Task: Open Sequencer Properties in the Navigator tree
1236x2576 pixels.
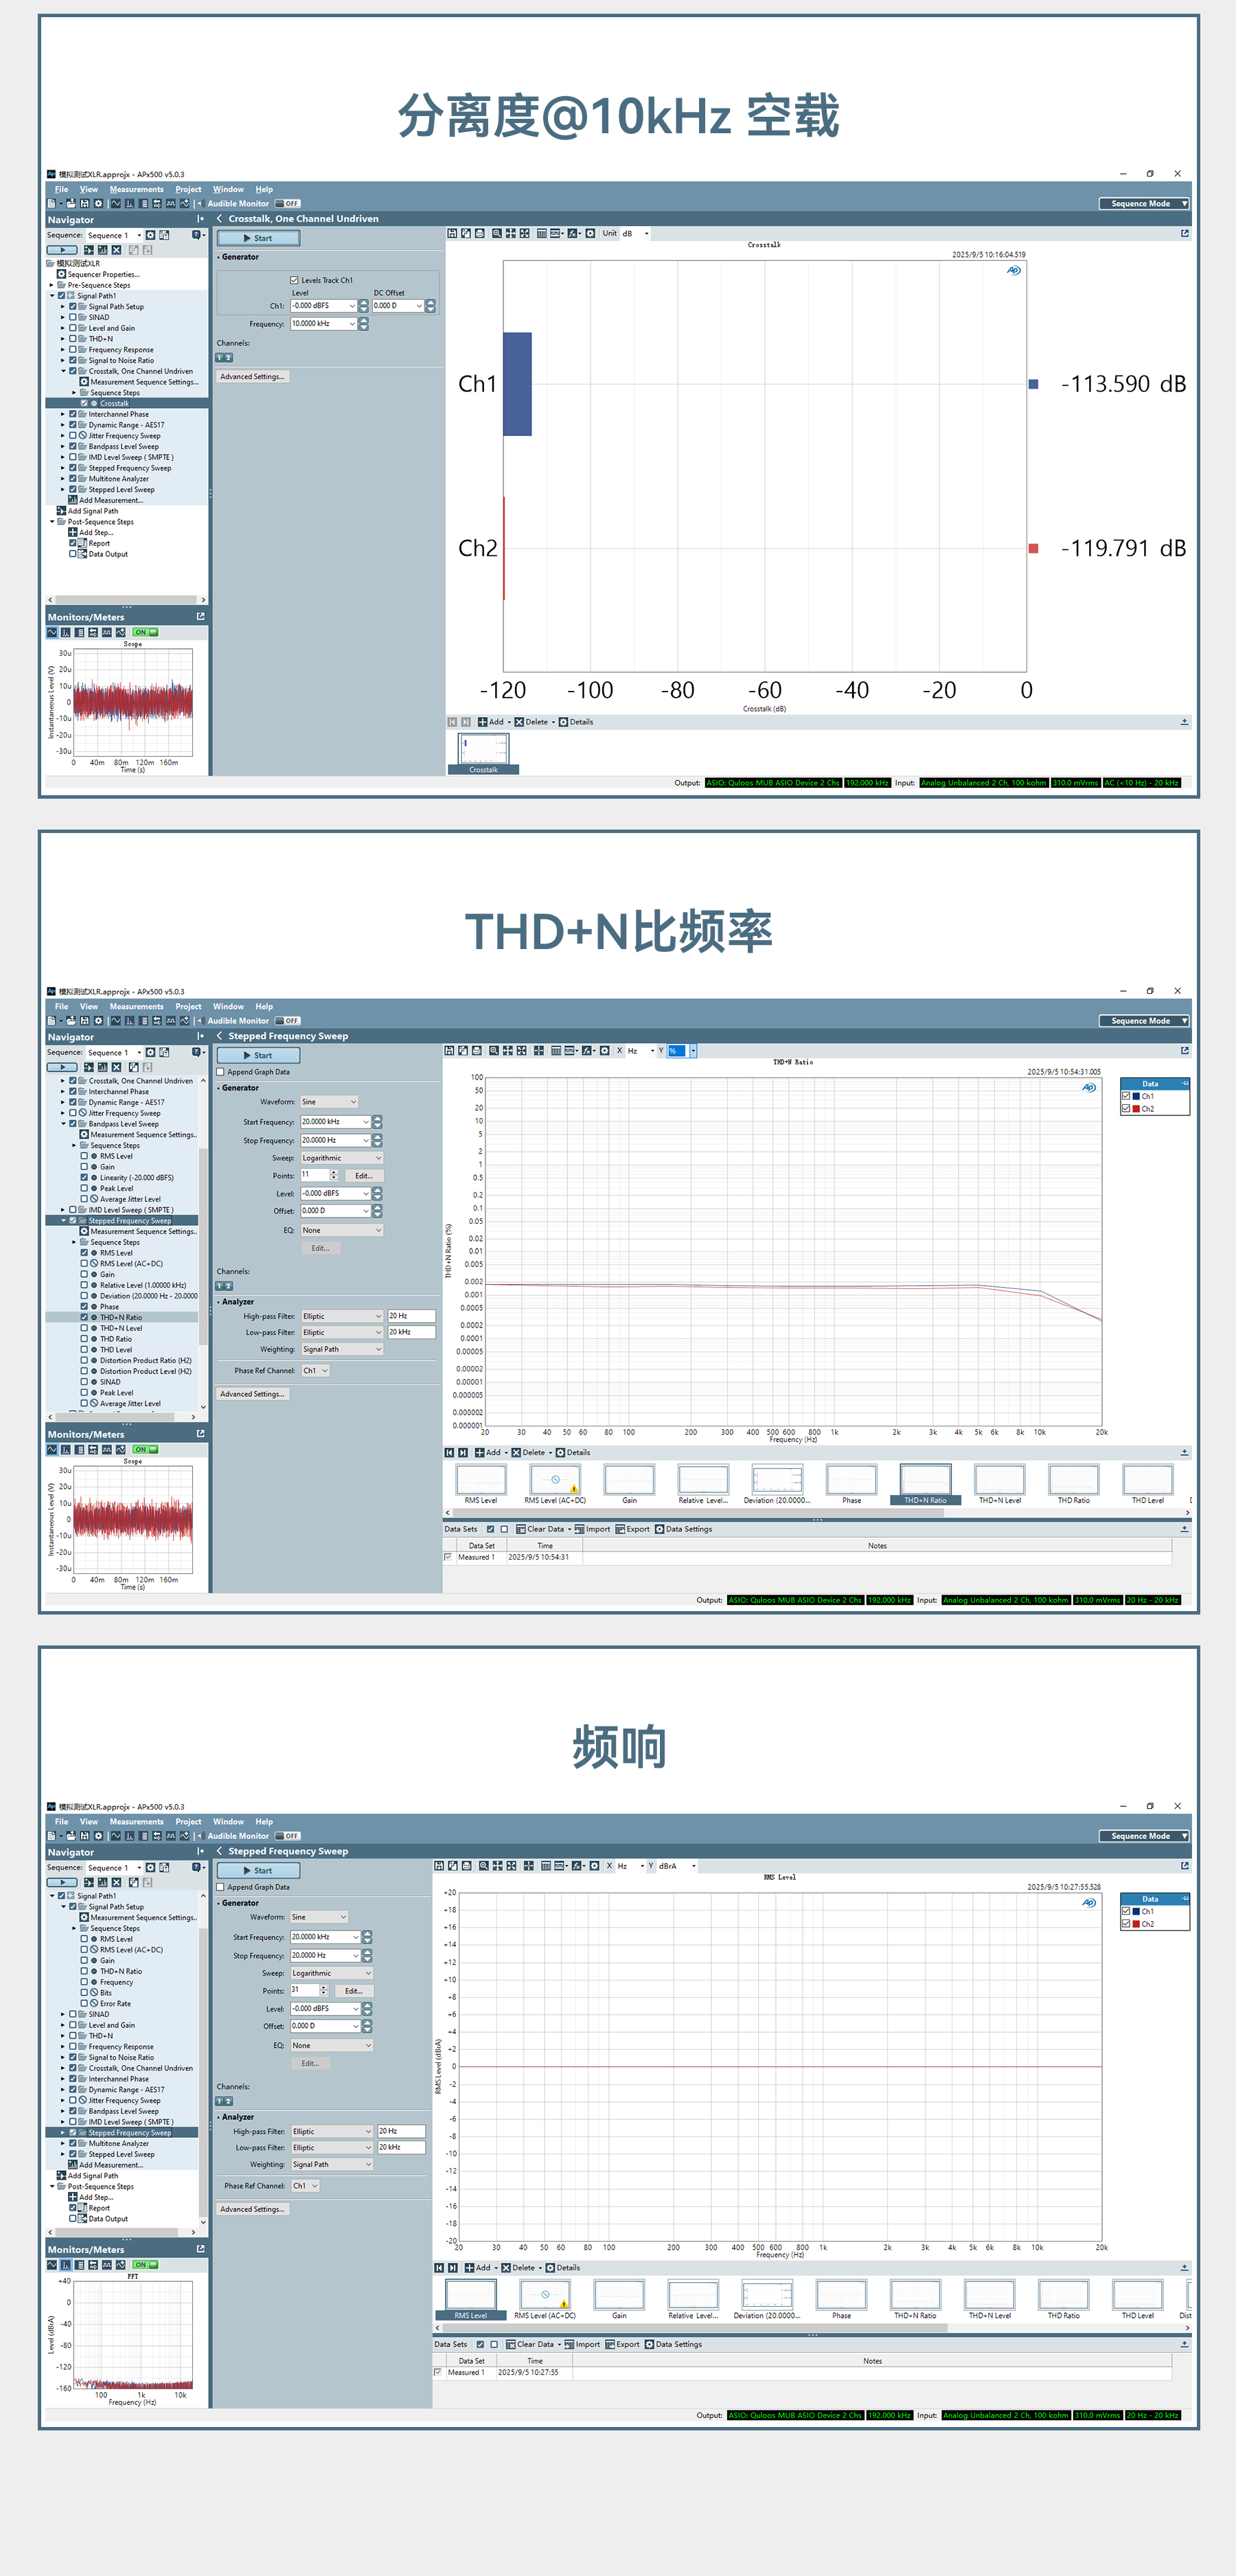Action: 103,274
